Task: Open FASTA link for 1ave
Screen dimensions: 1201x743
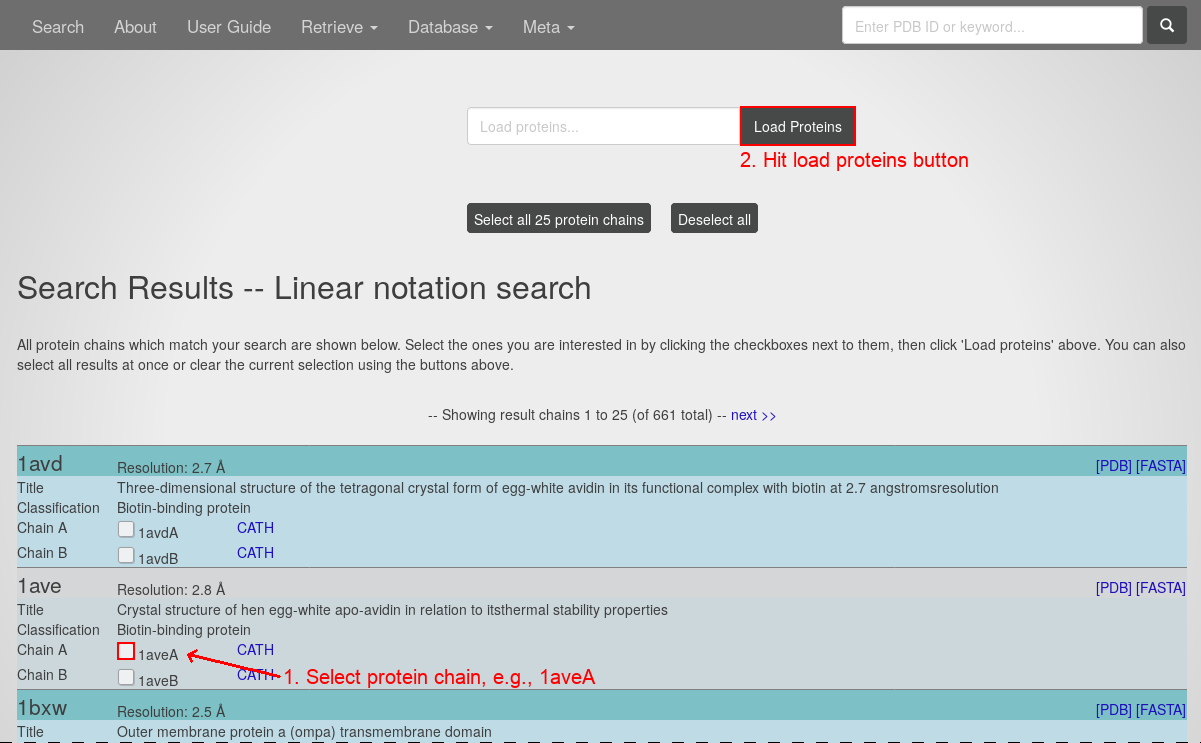Action: coord(1160,588)
